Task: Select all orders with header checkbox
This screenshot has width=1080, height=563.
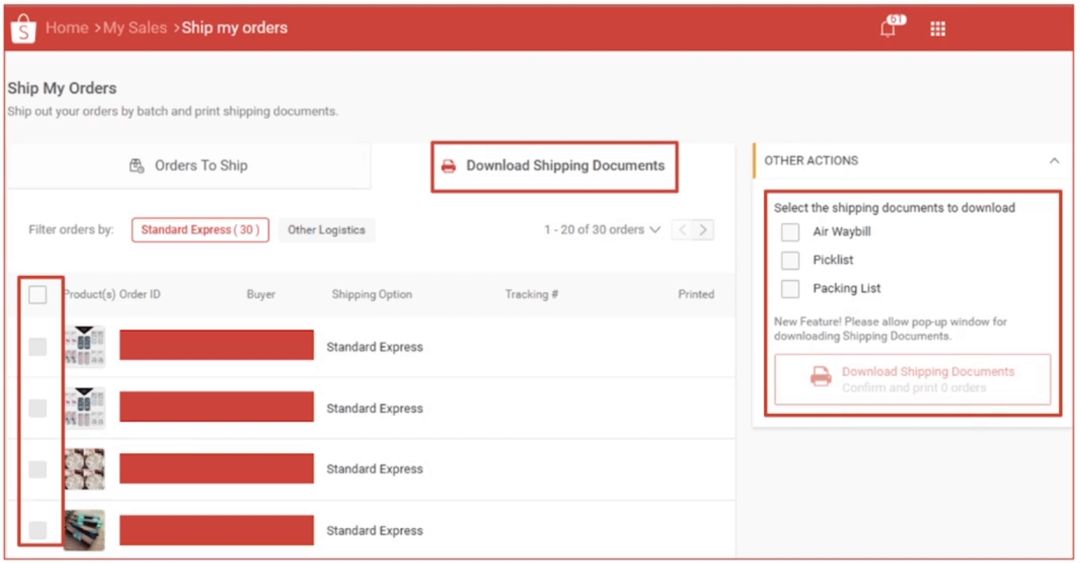Action: click(37, 294)
